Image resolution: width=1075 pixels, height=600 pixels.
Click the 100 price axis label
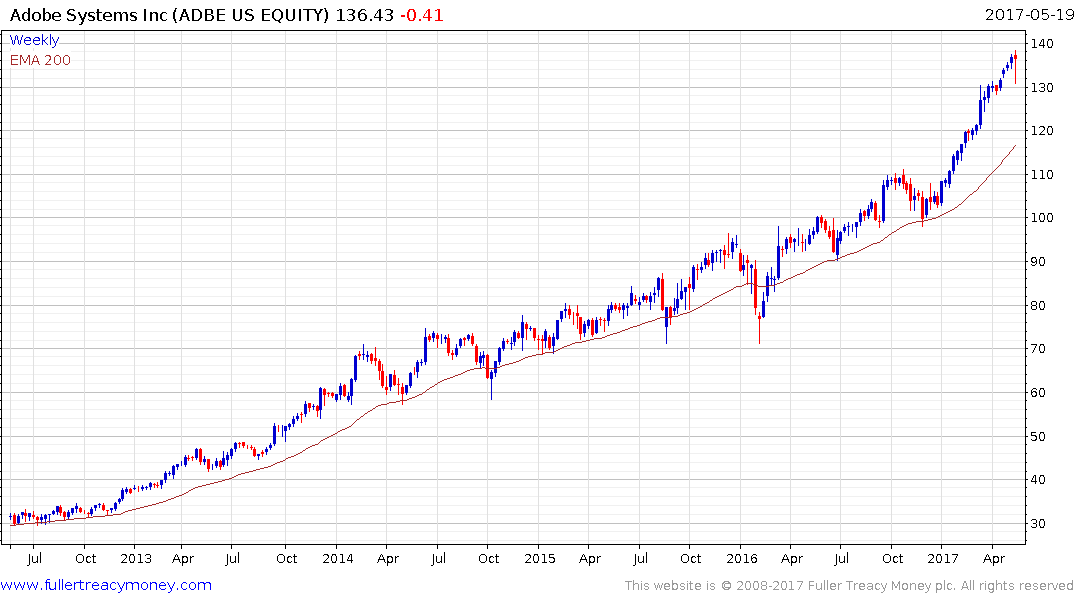coord(1042,217)
